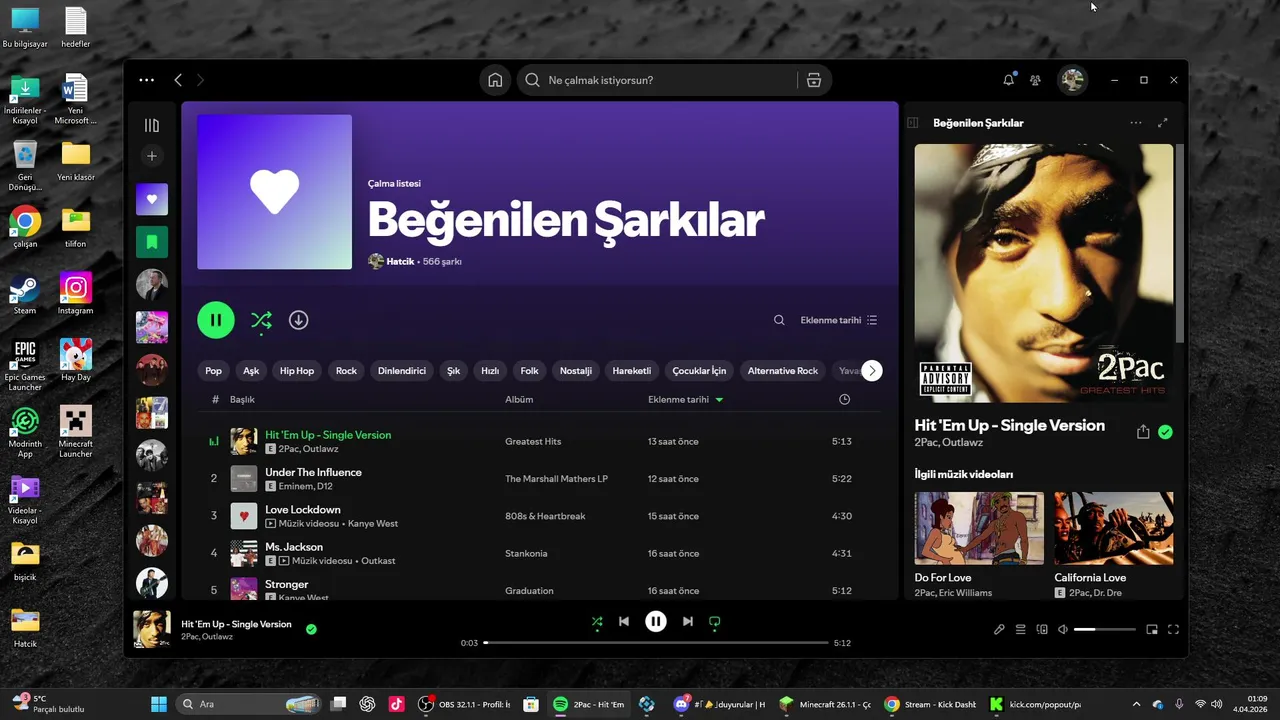Open Steam desktop shortcut
Viewport: 1280px width, 720px height.
pyautogui.click(x=25, y=295)
